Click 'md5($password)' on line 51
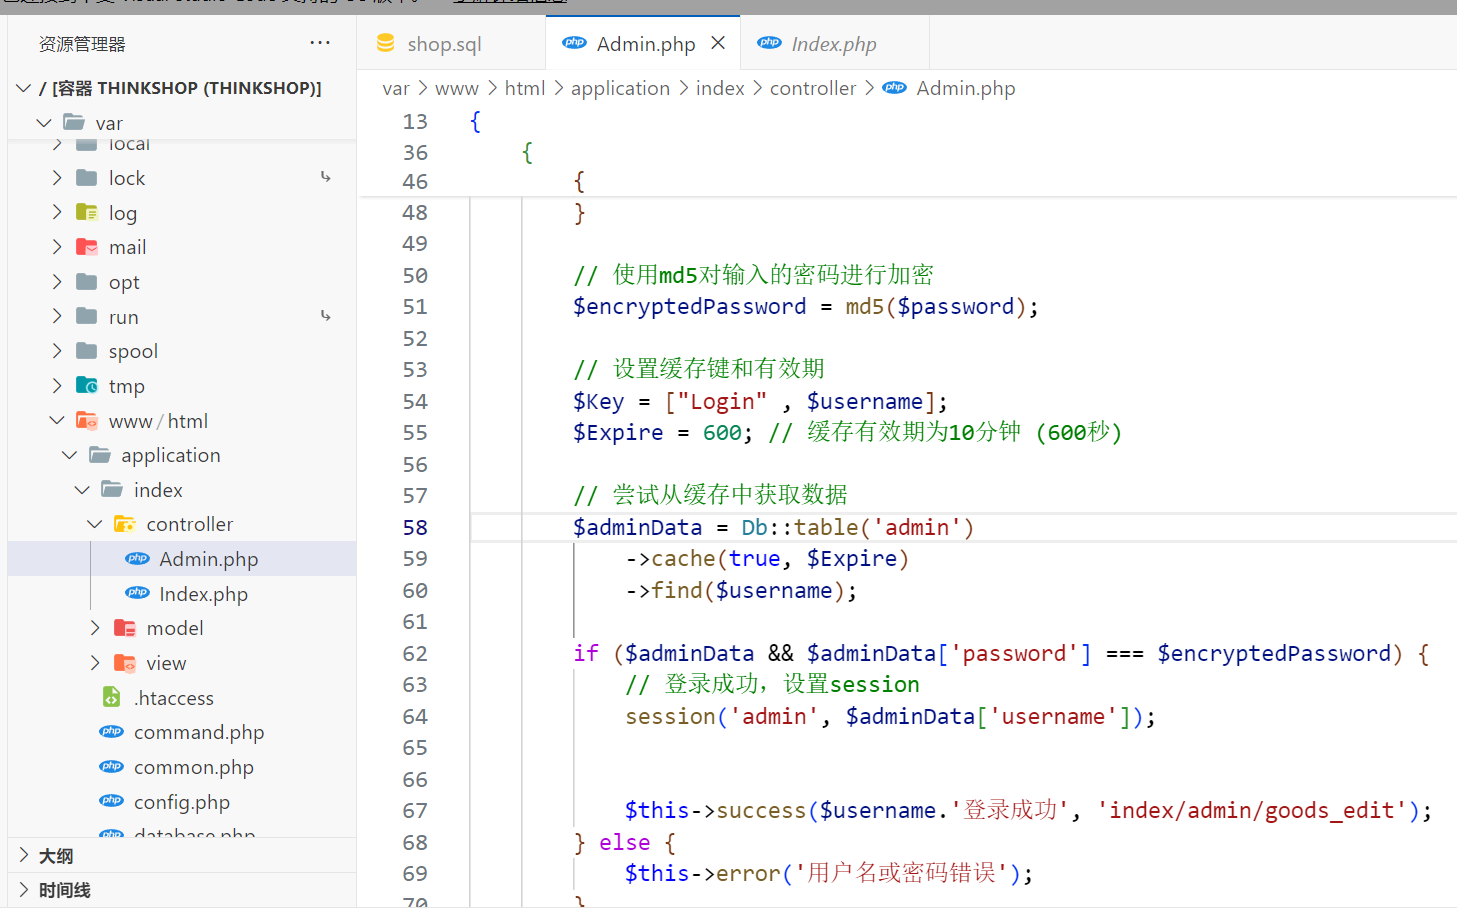This screenshot has height=908, width=1457. pyautogui.click(x=936, y=306)
